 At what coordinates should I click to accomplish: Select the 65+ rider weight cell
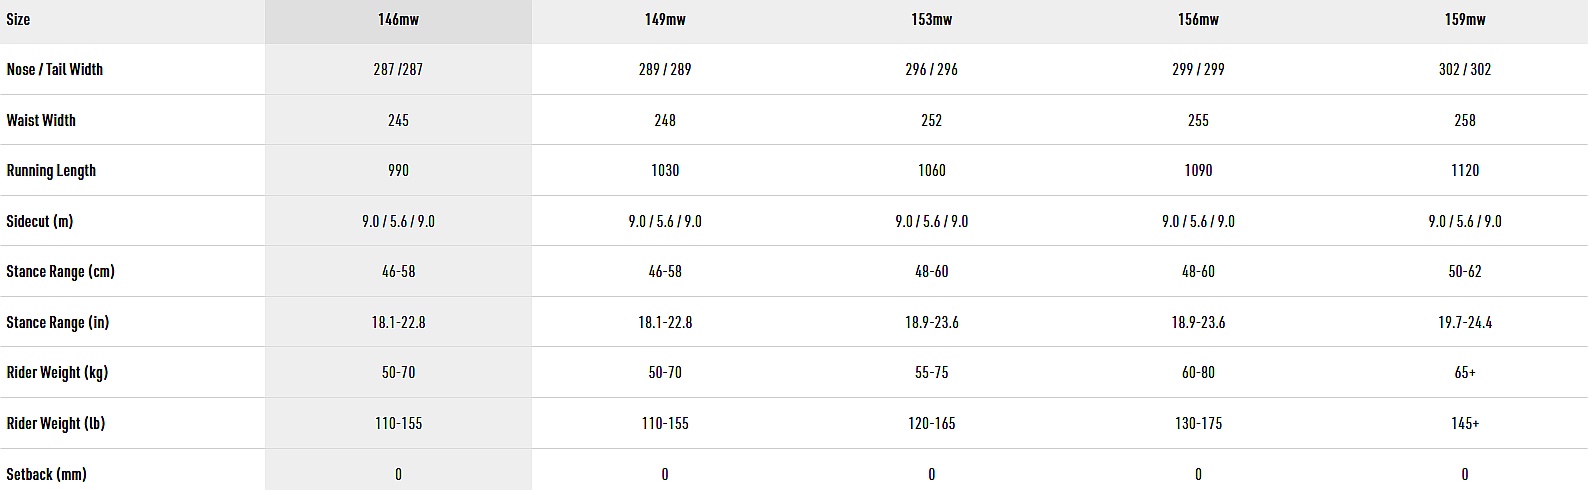1465,373
